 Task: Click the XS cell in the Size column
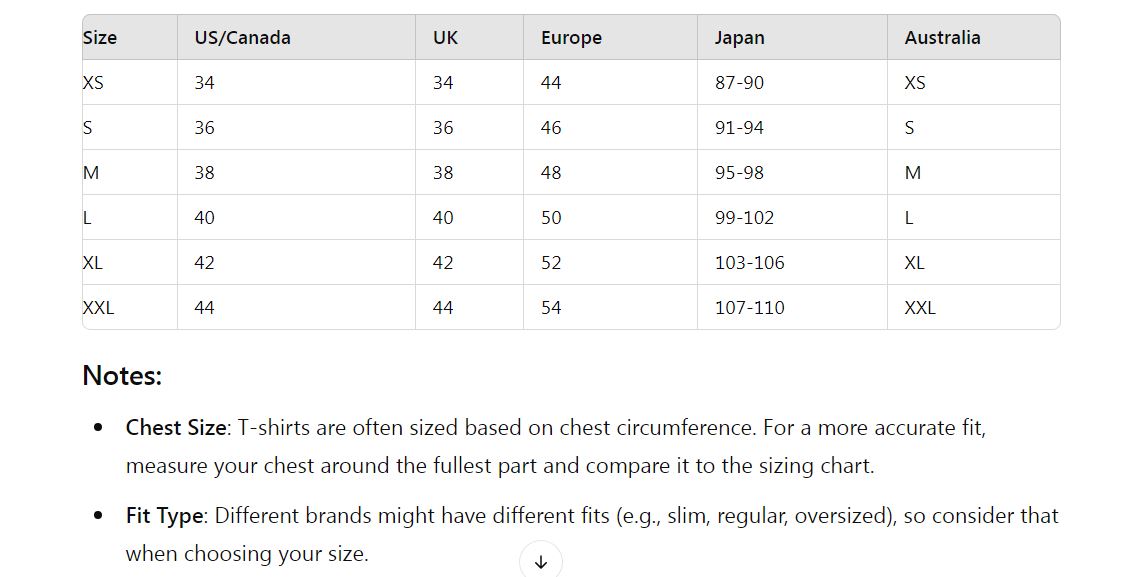click(93, 83)
